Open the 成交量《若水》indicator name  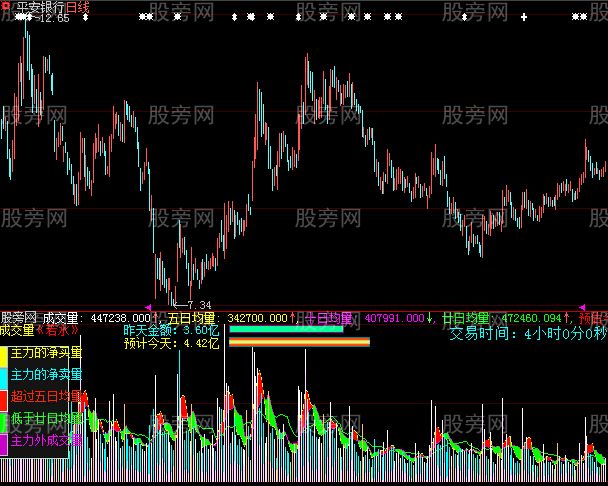pos(40,329)
